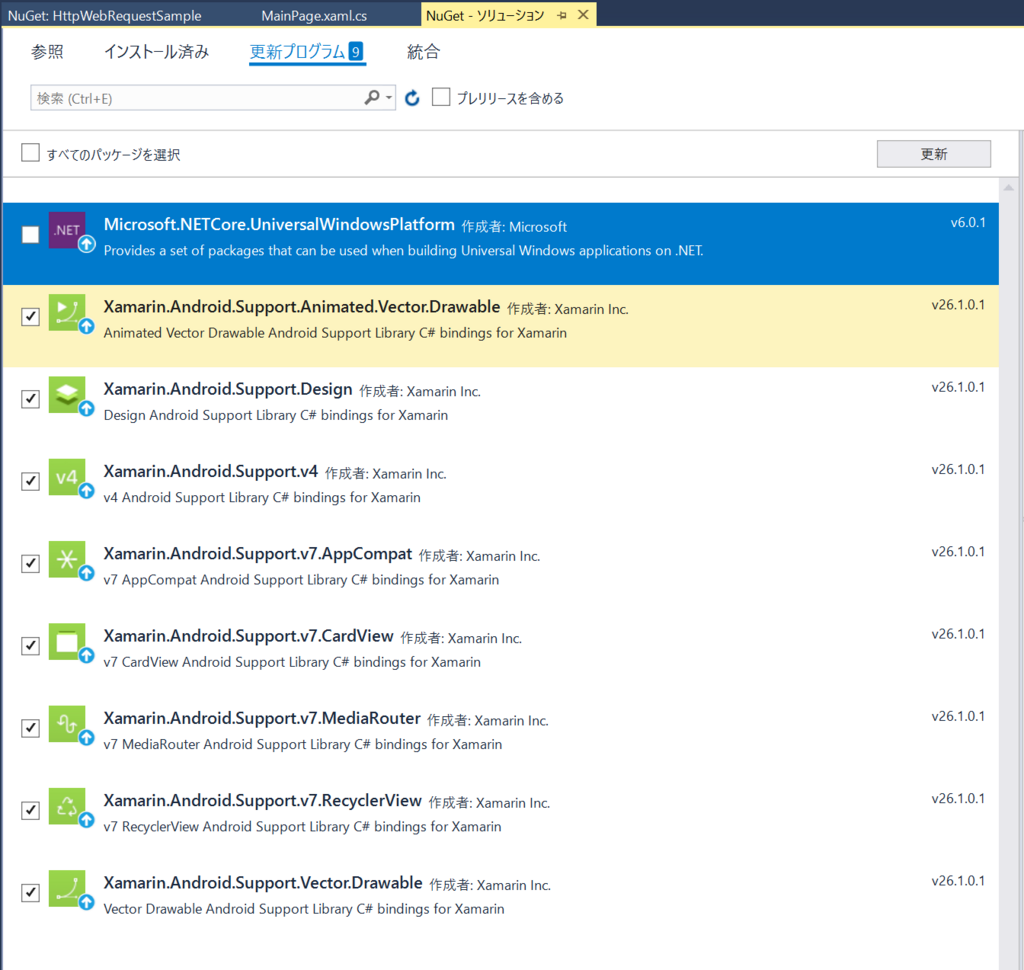Click the update badge 9 on 更新プログラム
1024x970 pixels.
point(355,51)
